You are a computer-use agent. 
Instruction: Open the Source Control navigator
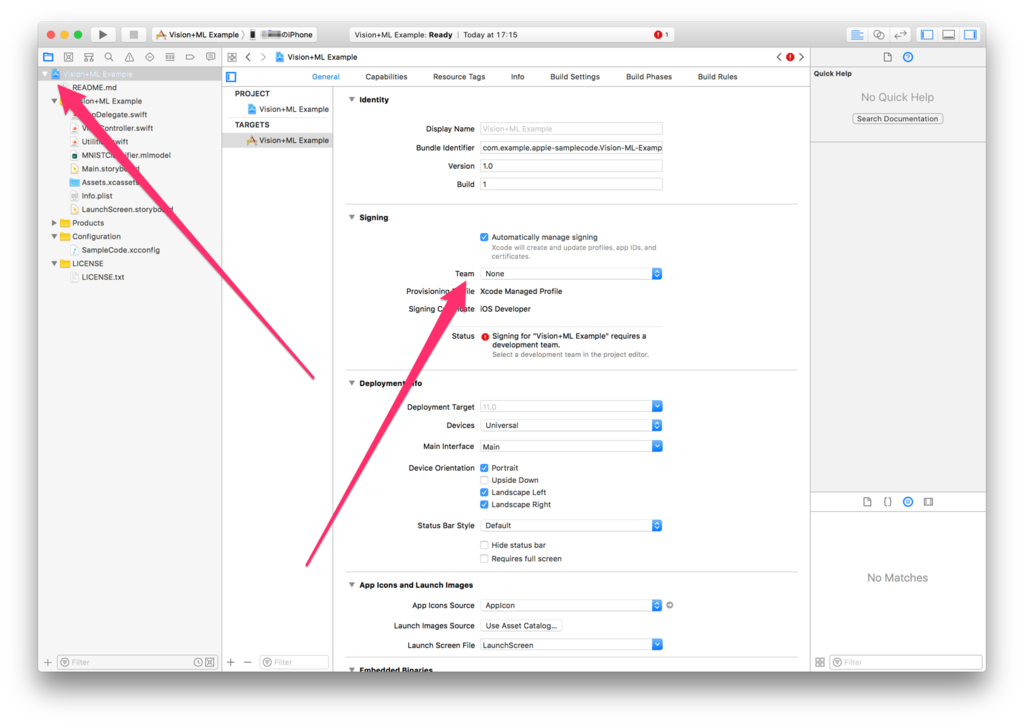pos(69,57)
